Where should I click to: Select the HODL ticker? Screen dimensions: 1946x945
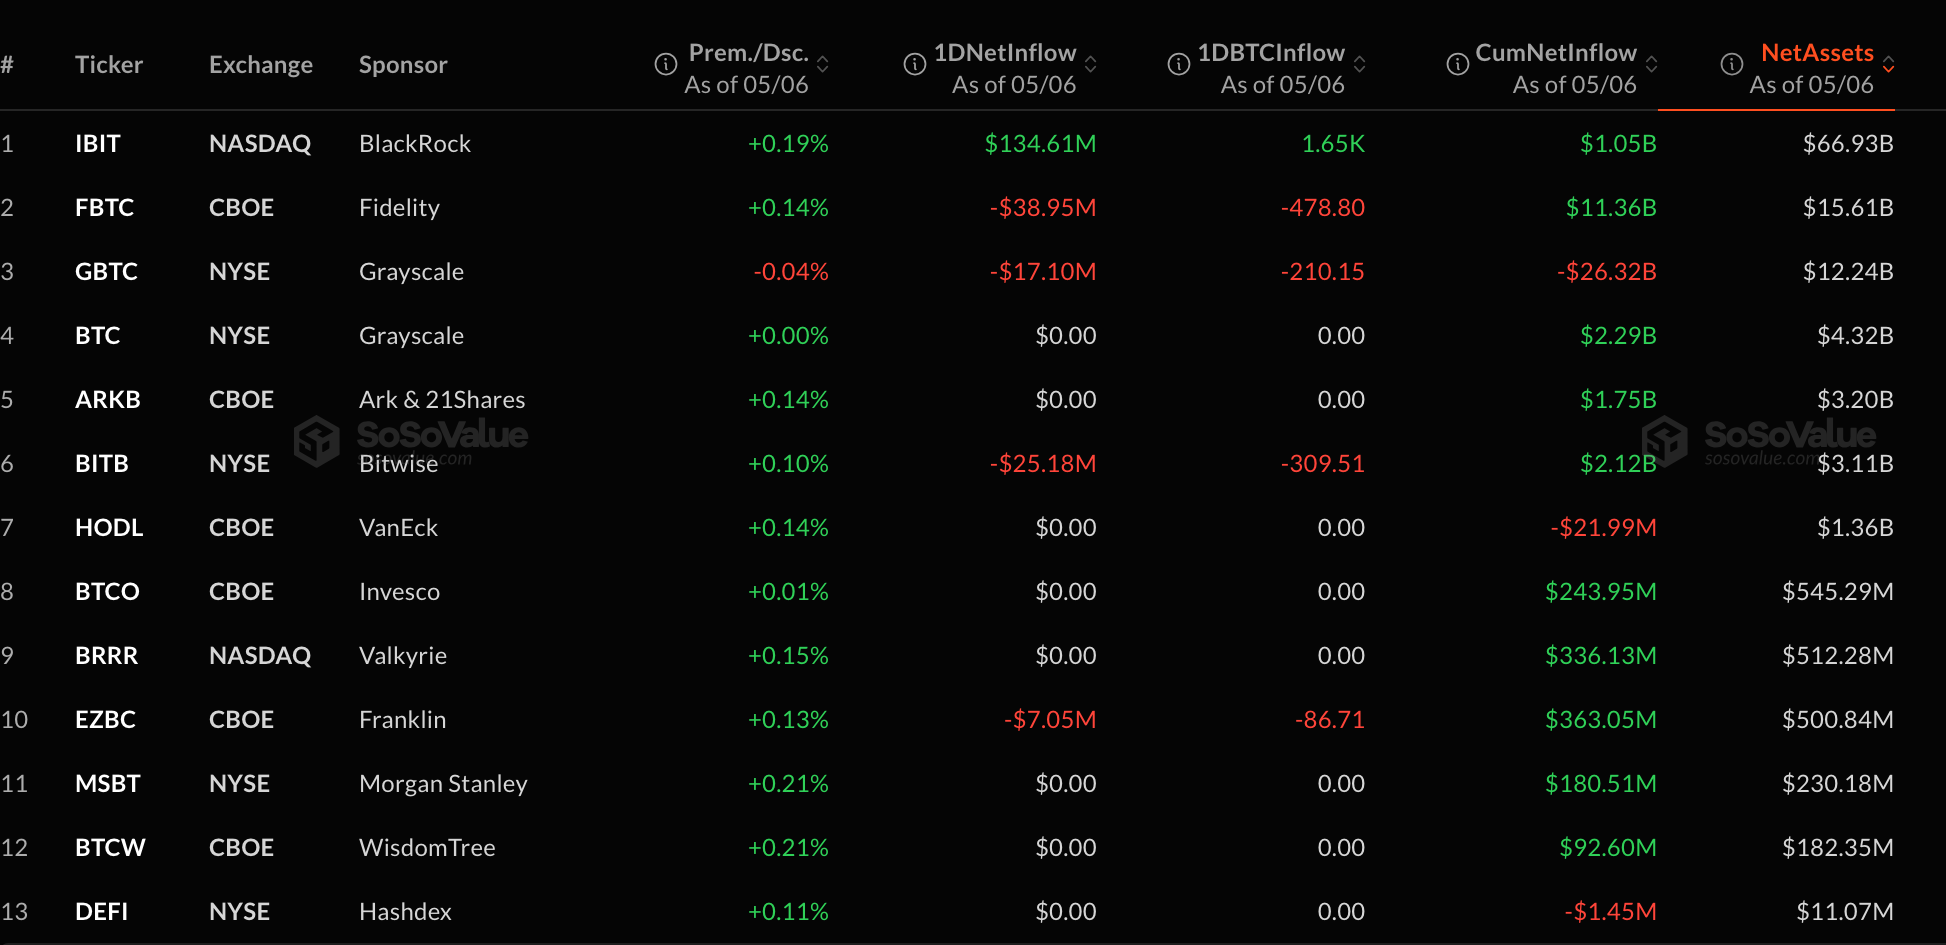(109, 528)
